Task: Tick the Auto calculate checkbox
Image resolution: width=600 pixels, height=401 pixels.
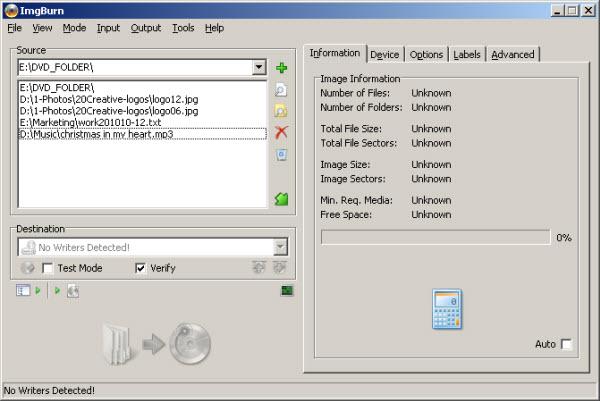Action: point(566,344)
